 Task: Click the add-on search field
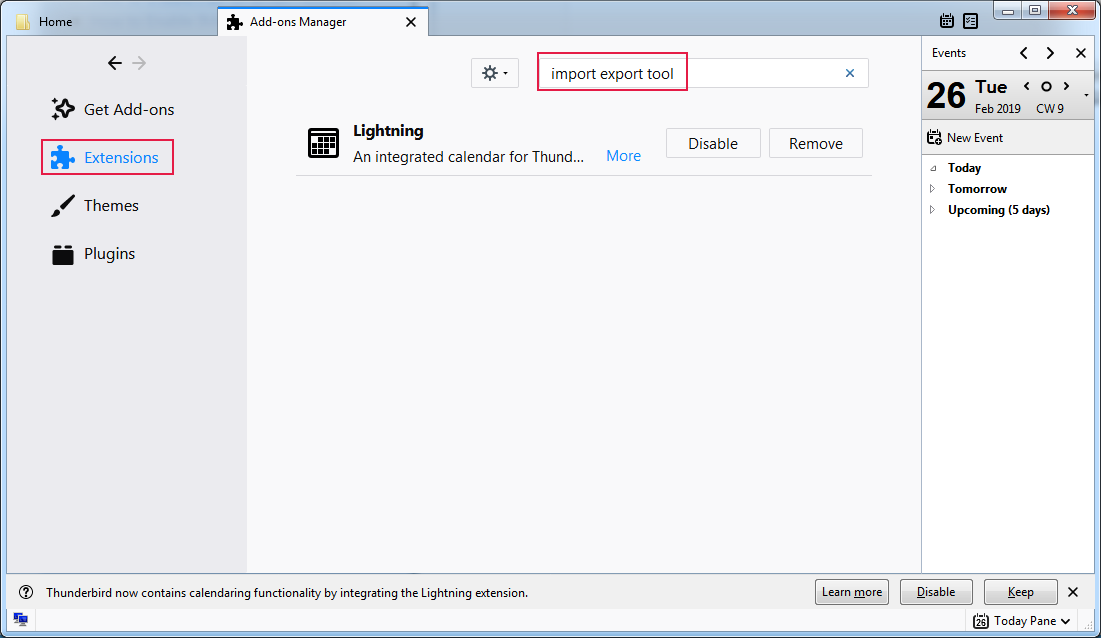click(702, 73)
